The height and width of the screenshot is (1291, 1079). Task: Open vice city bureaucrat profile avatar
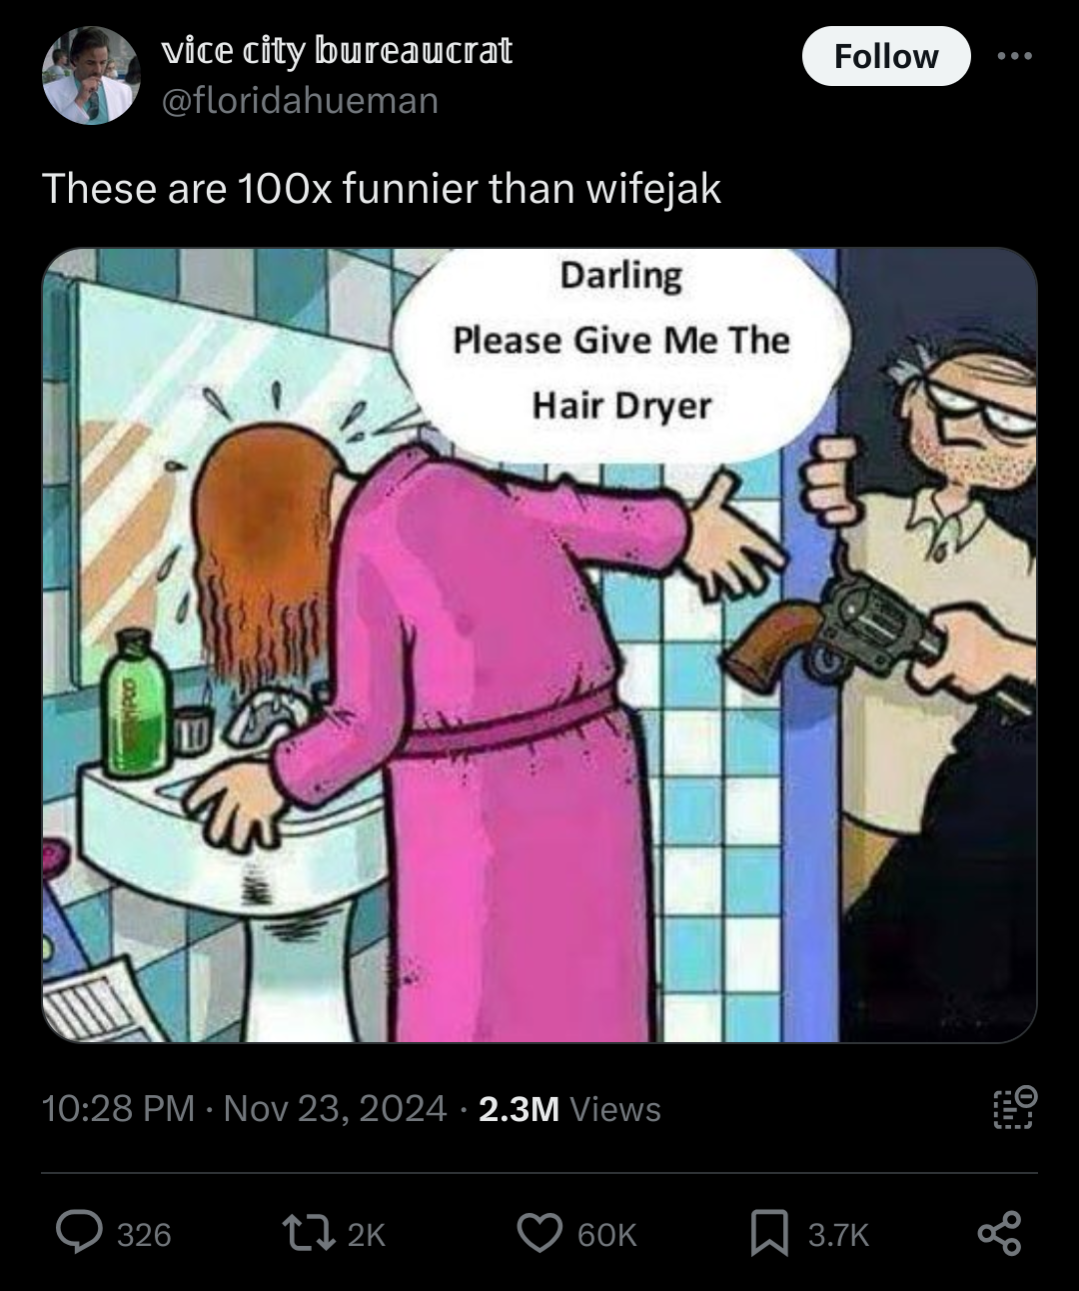pos(91,75)
